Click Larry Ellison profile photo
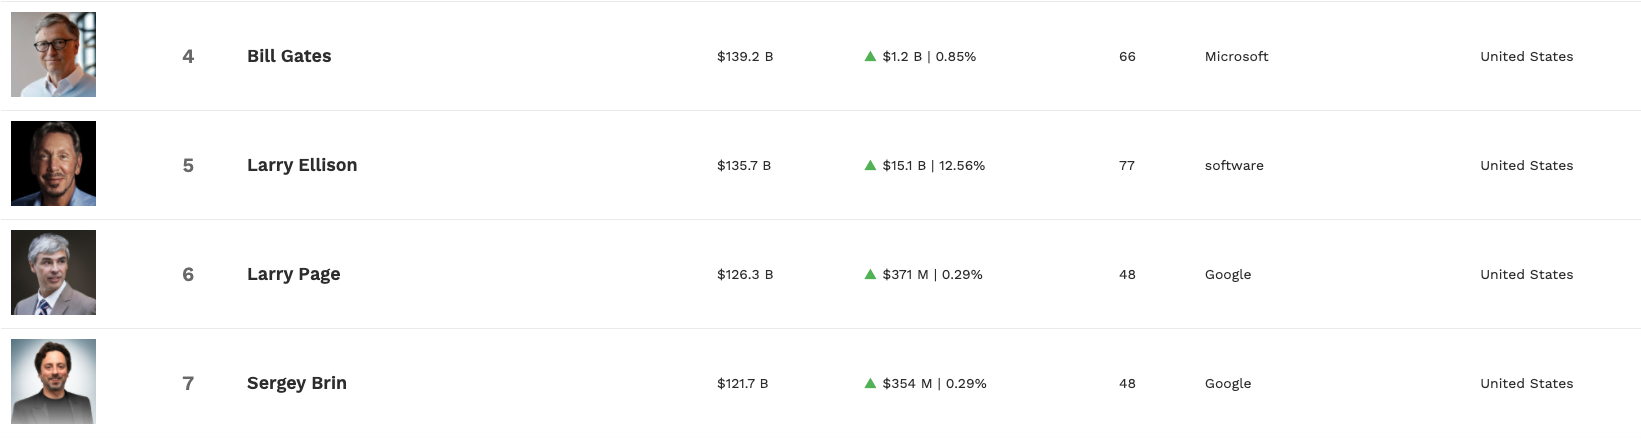This screenshot has width=1641, height=444. tap(53, 163)
